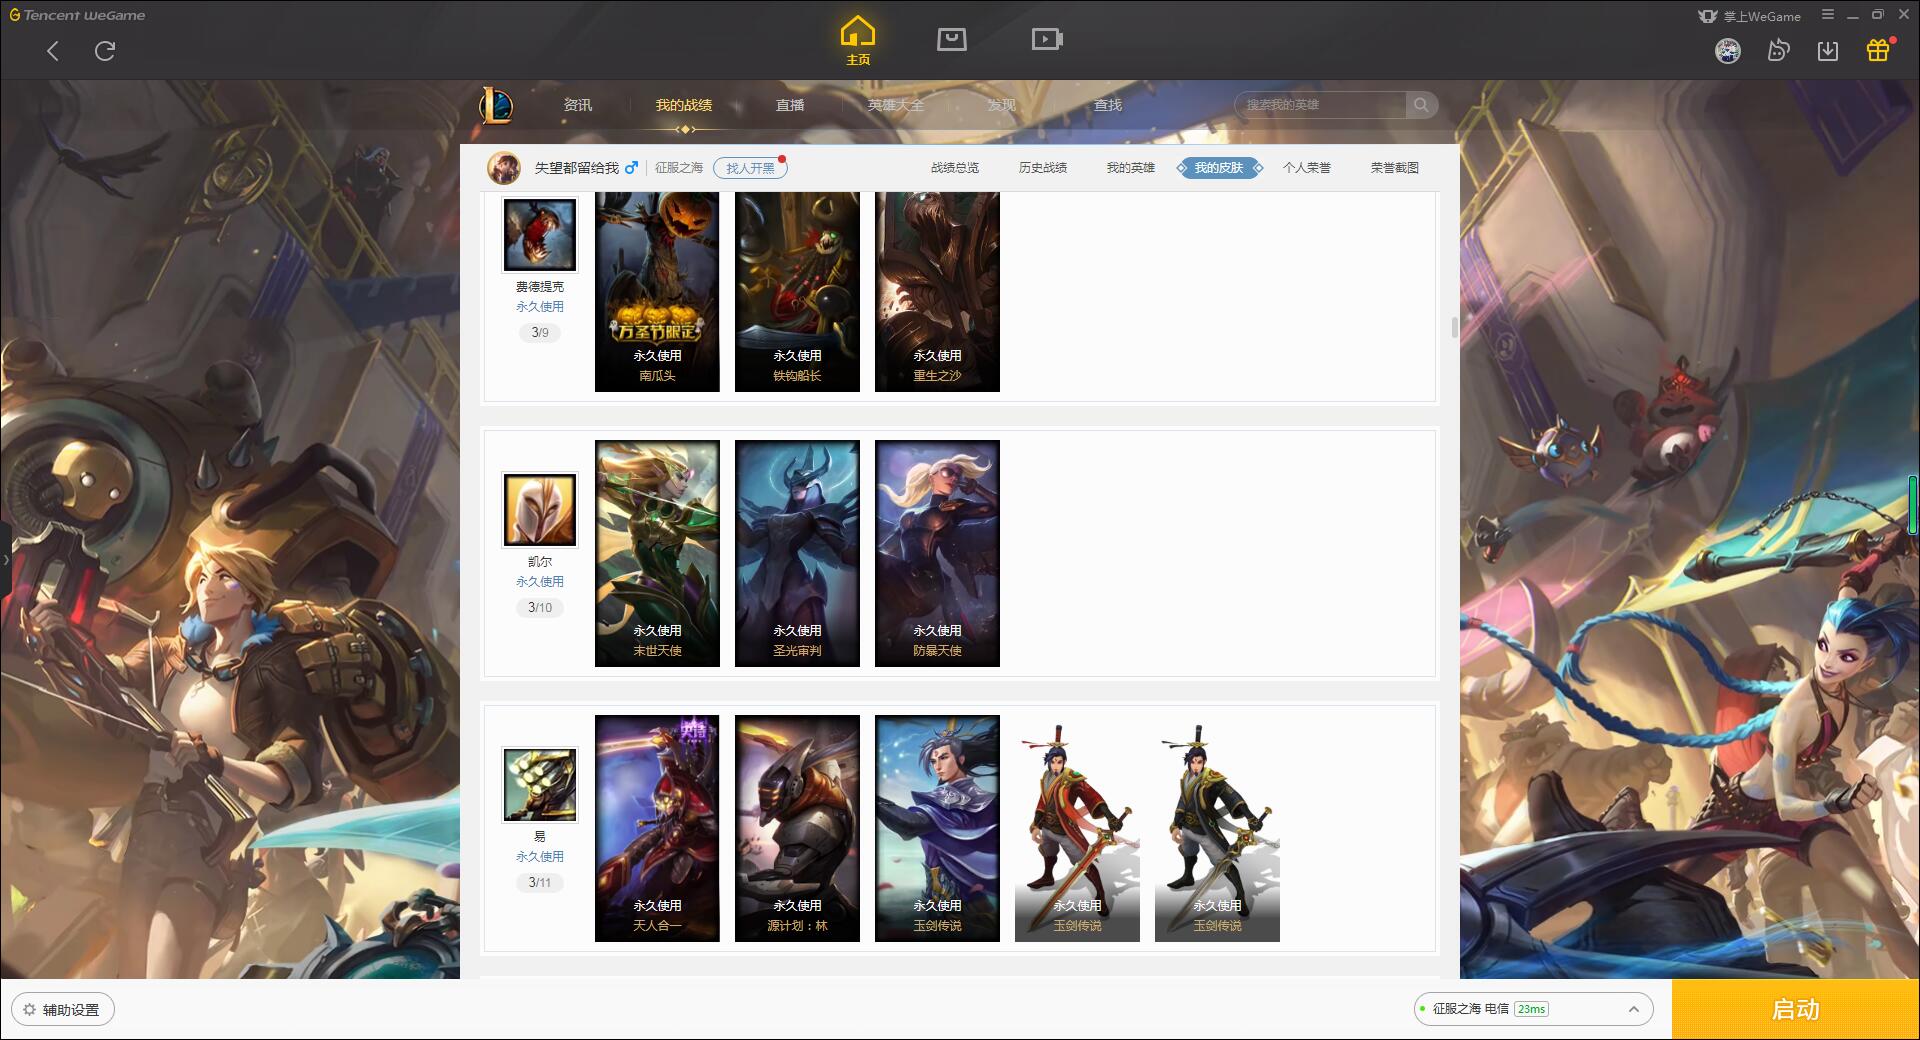Click the search magnifier button

coord(1421,105)
